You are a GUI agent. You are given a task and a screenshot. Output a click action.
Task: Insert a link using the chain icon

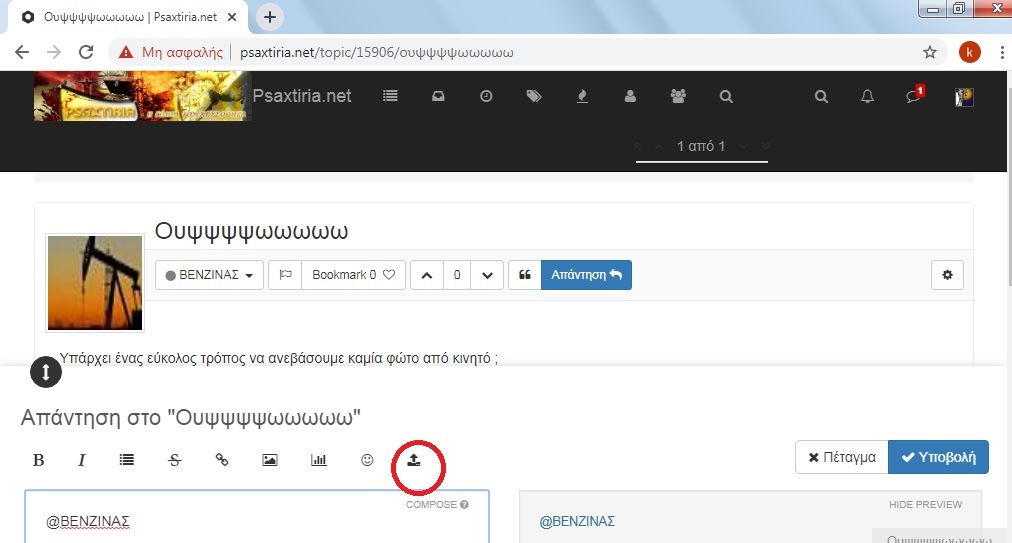point(222,460)
